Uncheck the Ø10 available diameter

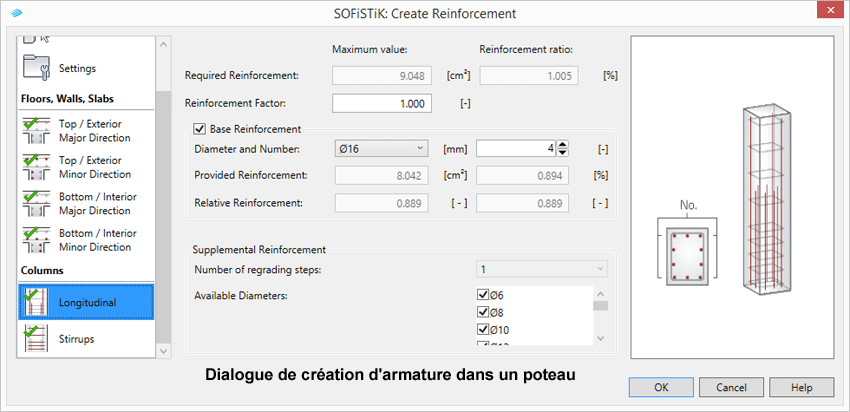click(482, 329)
